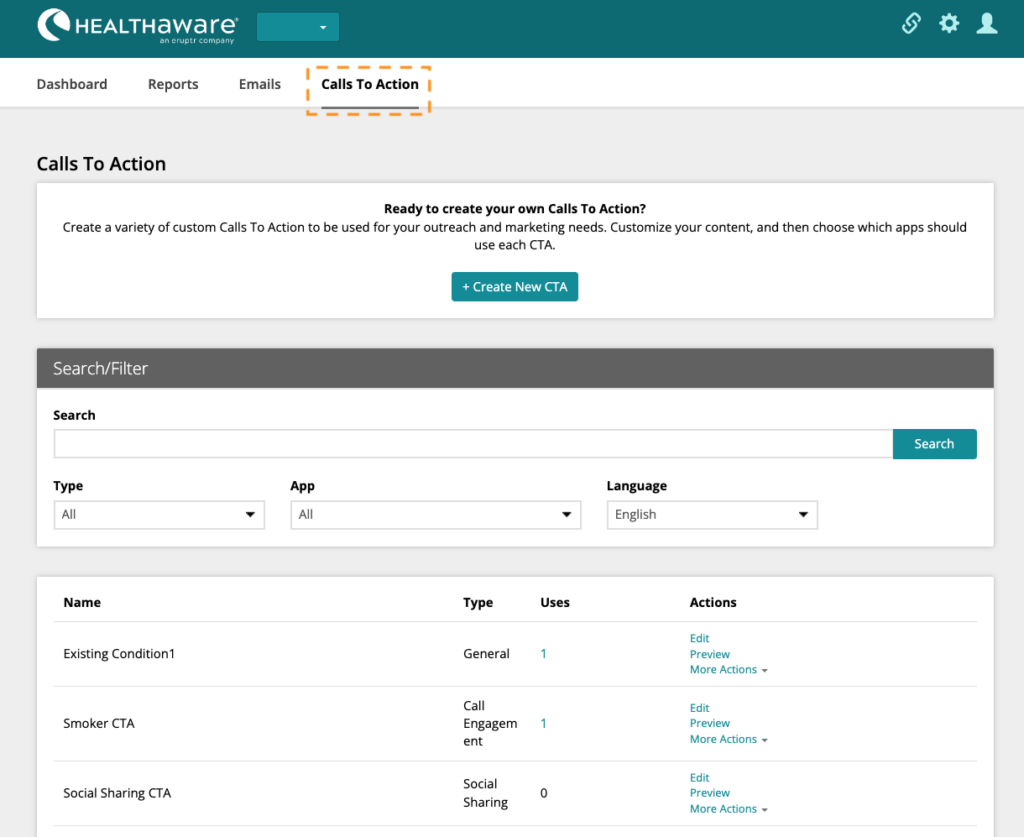
Task: Focus the Search text field
Action: click(473, 444)
